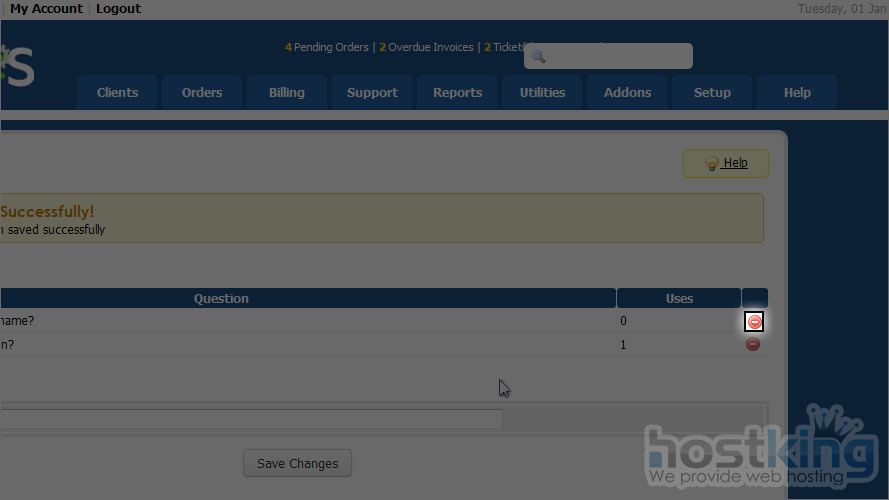View the 2 Overdue Invoices link

click(427, 47)
